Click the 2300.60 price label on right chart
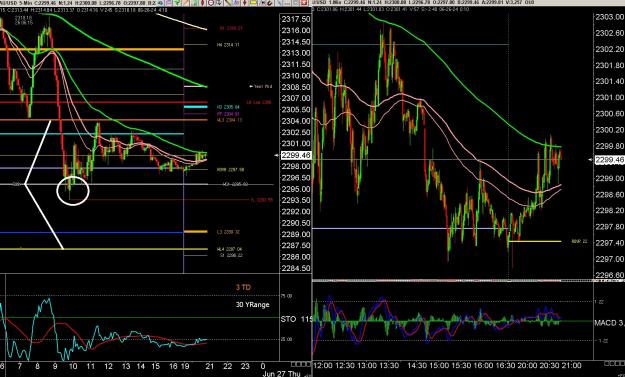Screen dimensions: 625x377 tap(609, 114)
